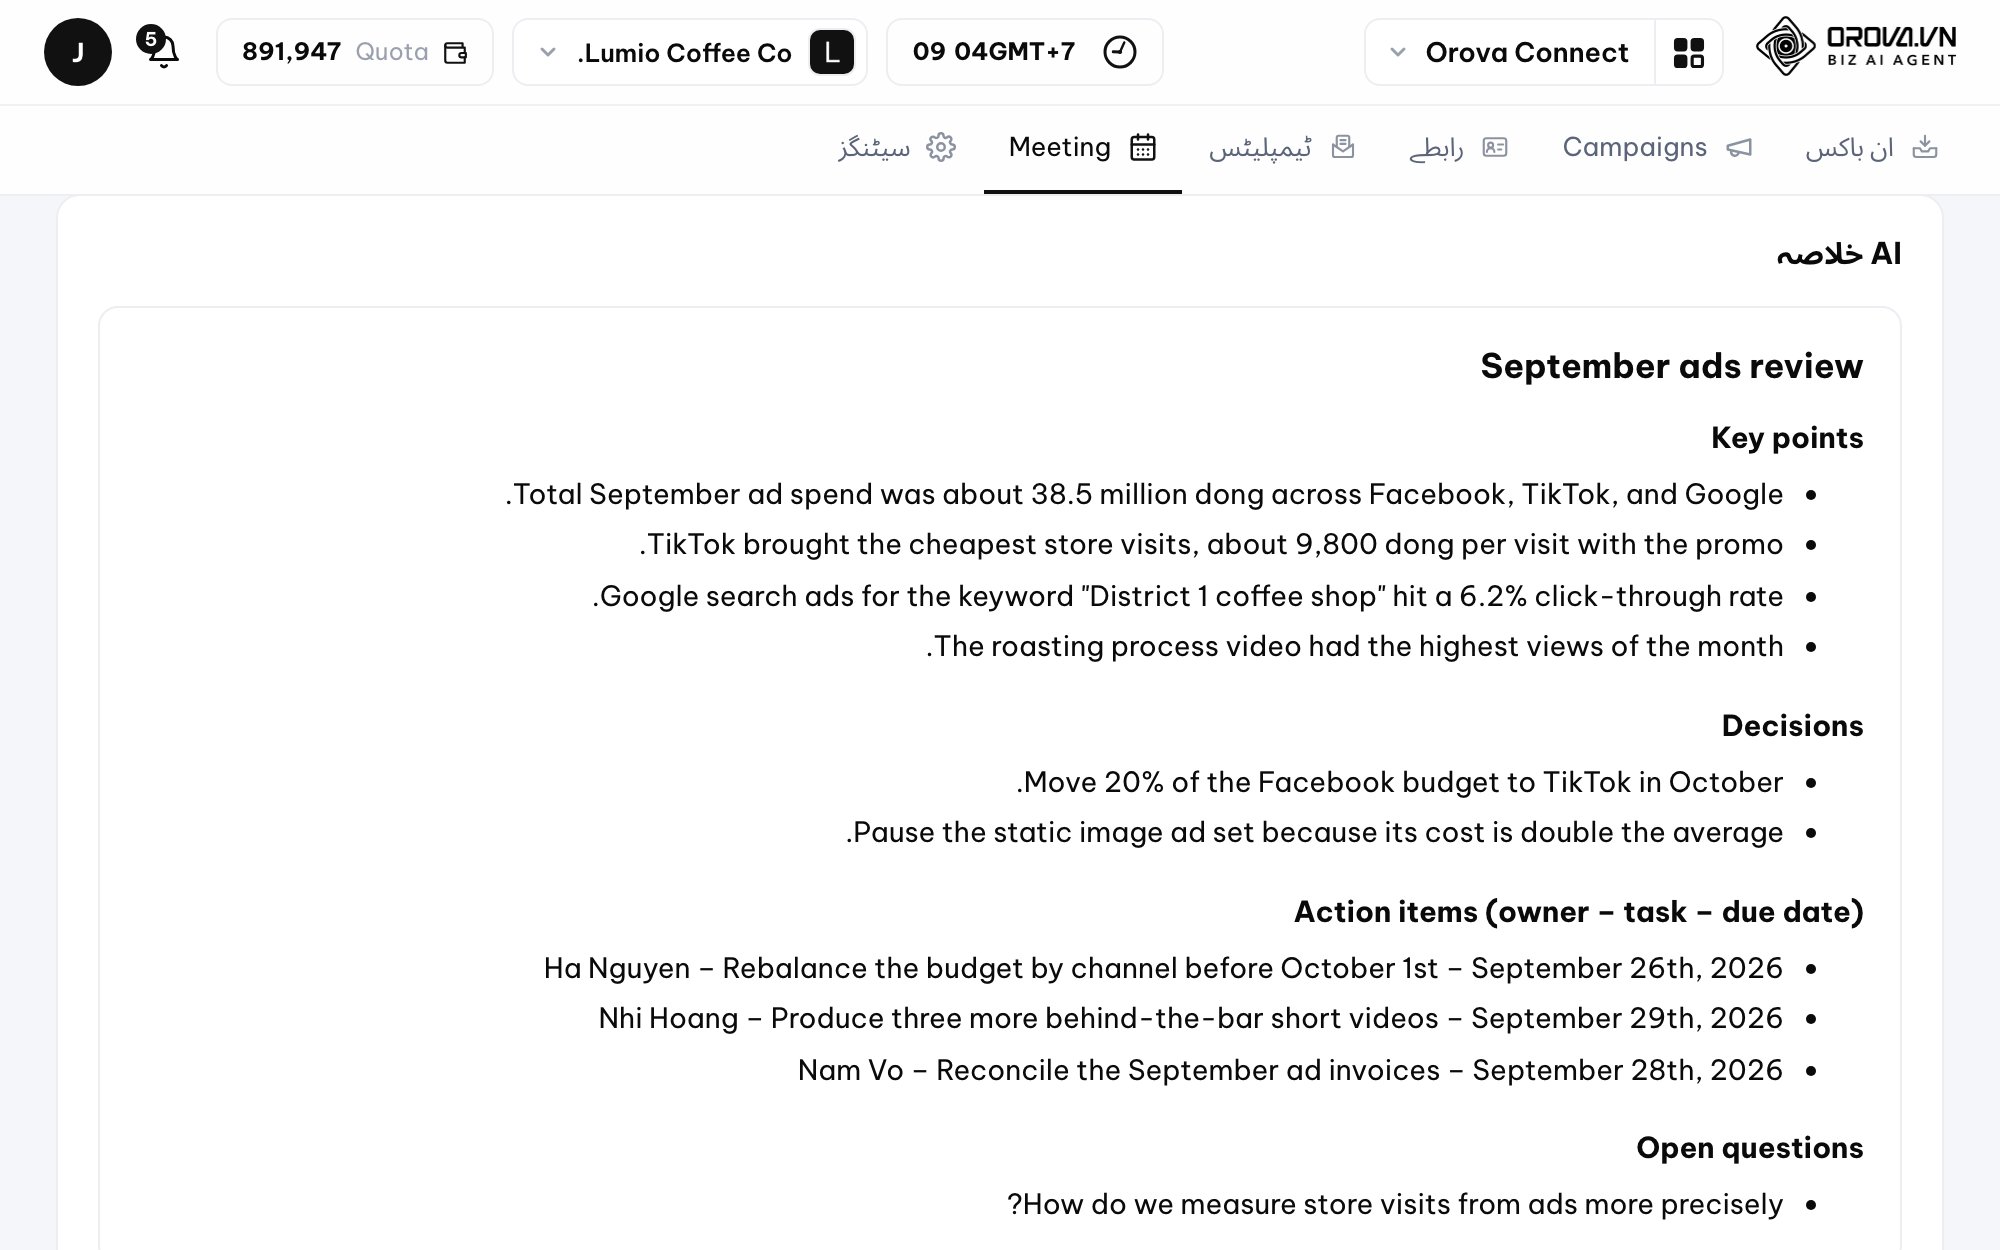Click the clock icon beside 09 04GMT+7

pos(1119,52)
